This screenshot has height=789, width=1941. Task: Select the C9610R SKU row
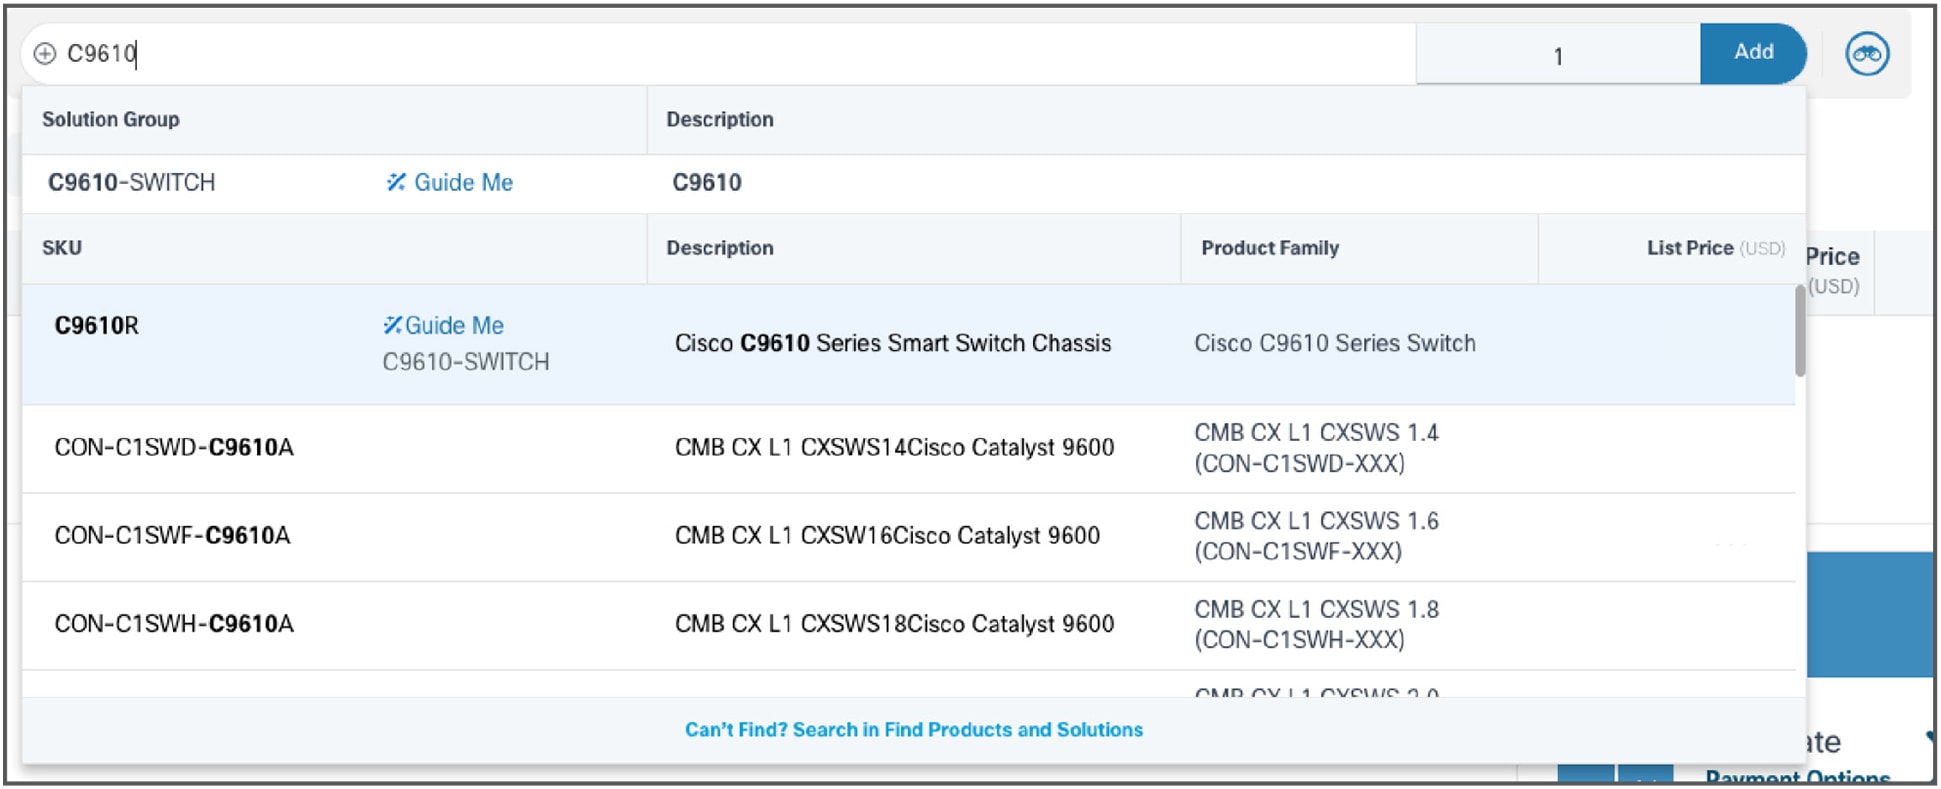[x=908, y=344]
